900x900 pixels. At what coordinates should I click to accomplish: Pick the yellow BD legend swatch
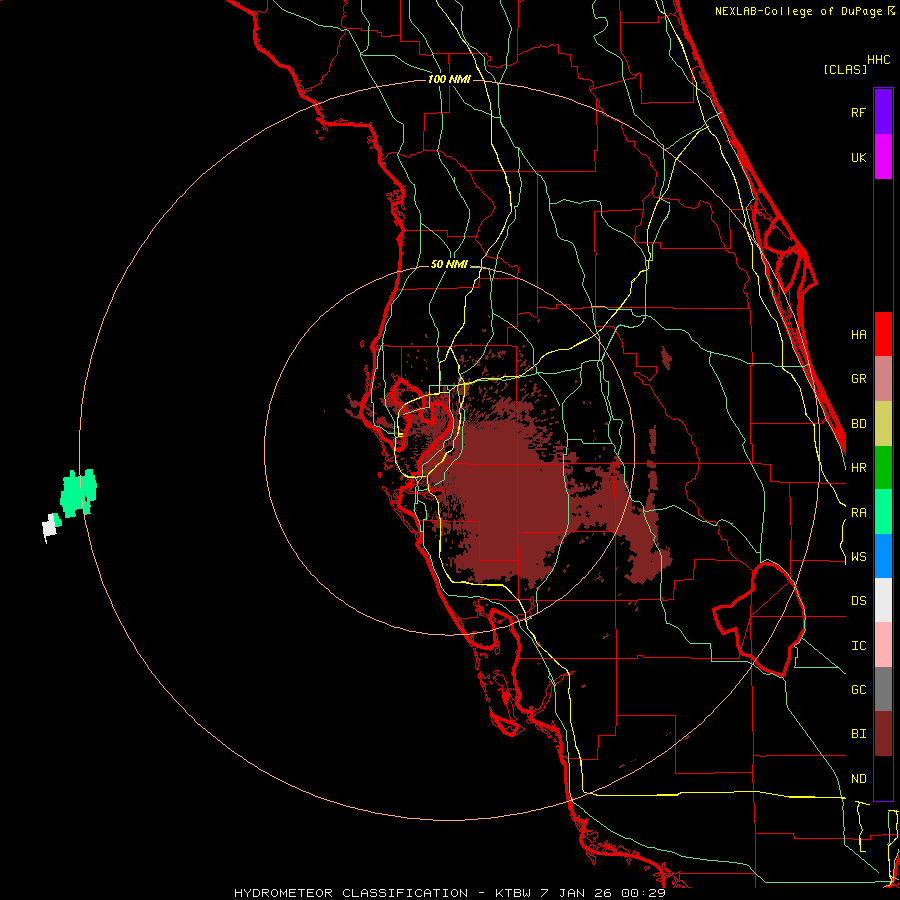pos(883,424)
